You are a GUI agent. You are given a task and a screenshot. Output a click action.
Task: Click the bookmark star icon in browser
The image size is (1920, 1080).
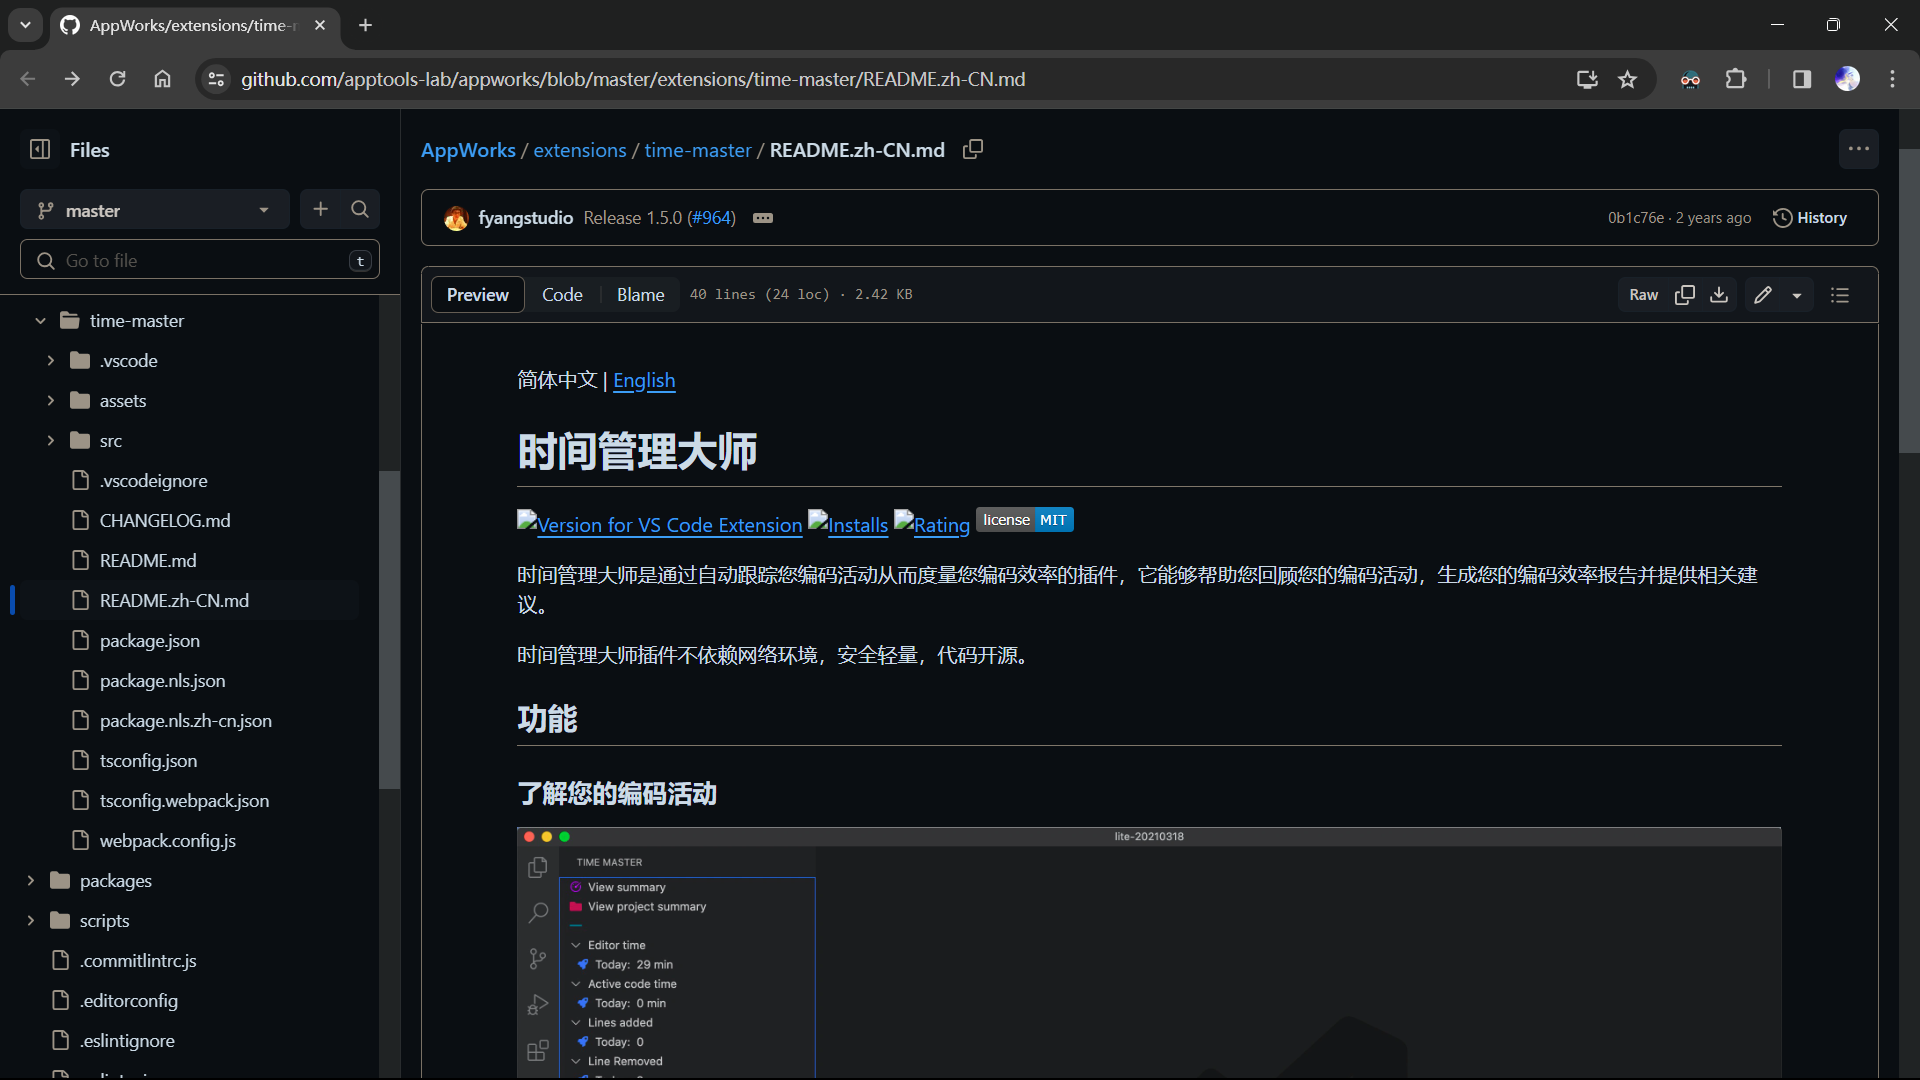coord(1630,80)
